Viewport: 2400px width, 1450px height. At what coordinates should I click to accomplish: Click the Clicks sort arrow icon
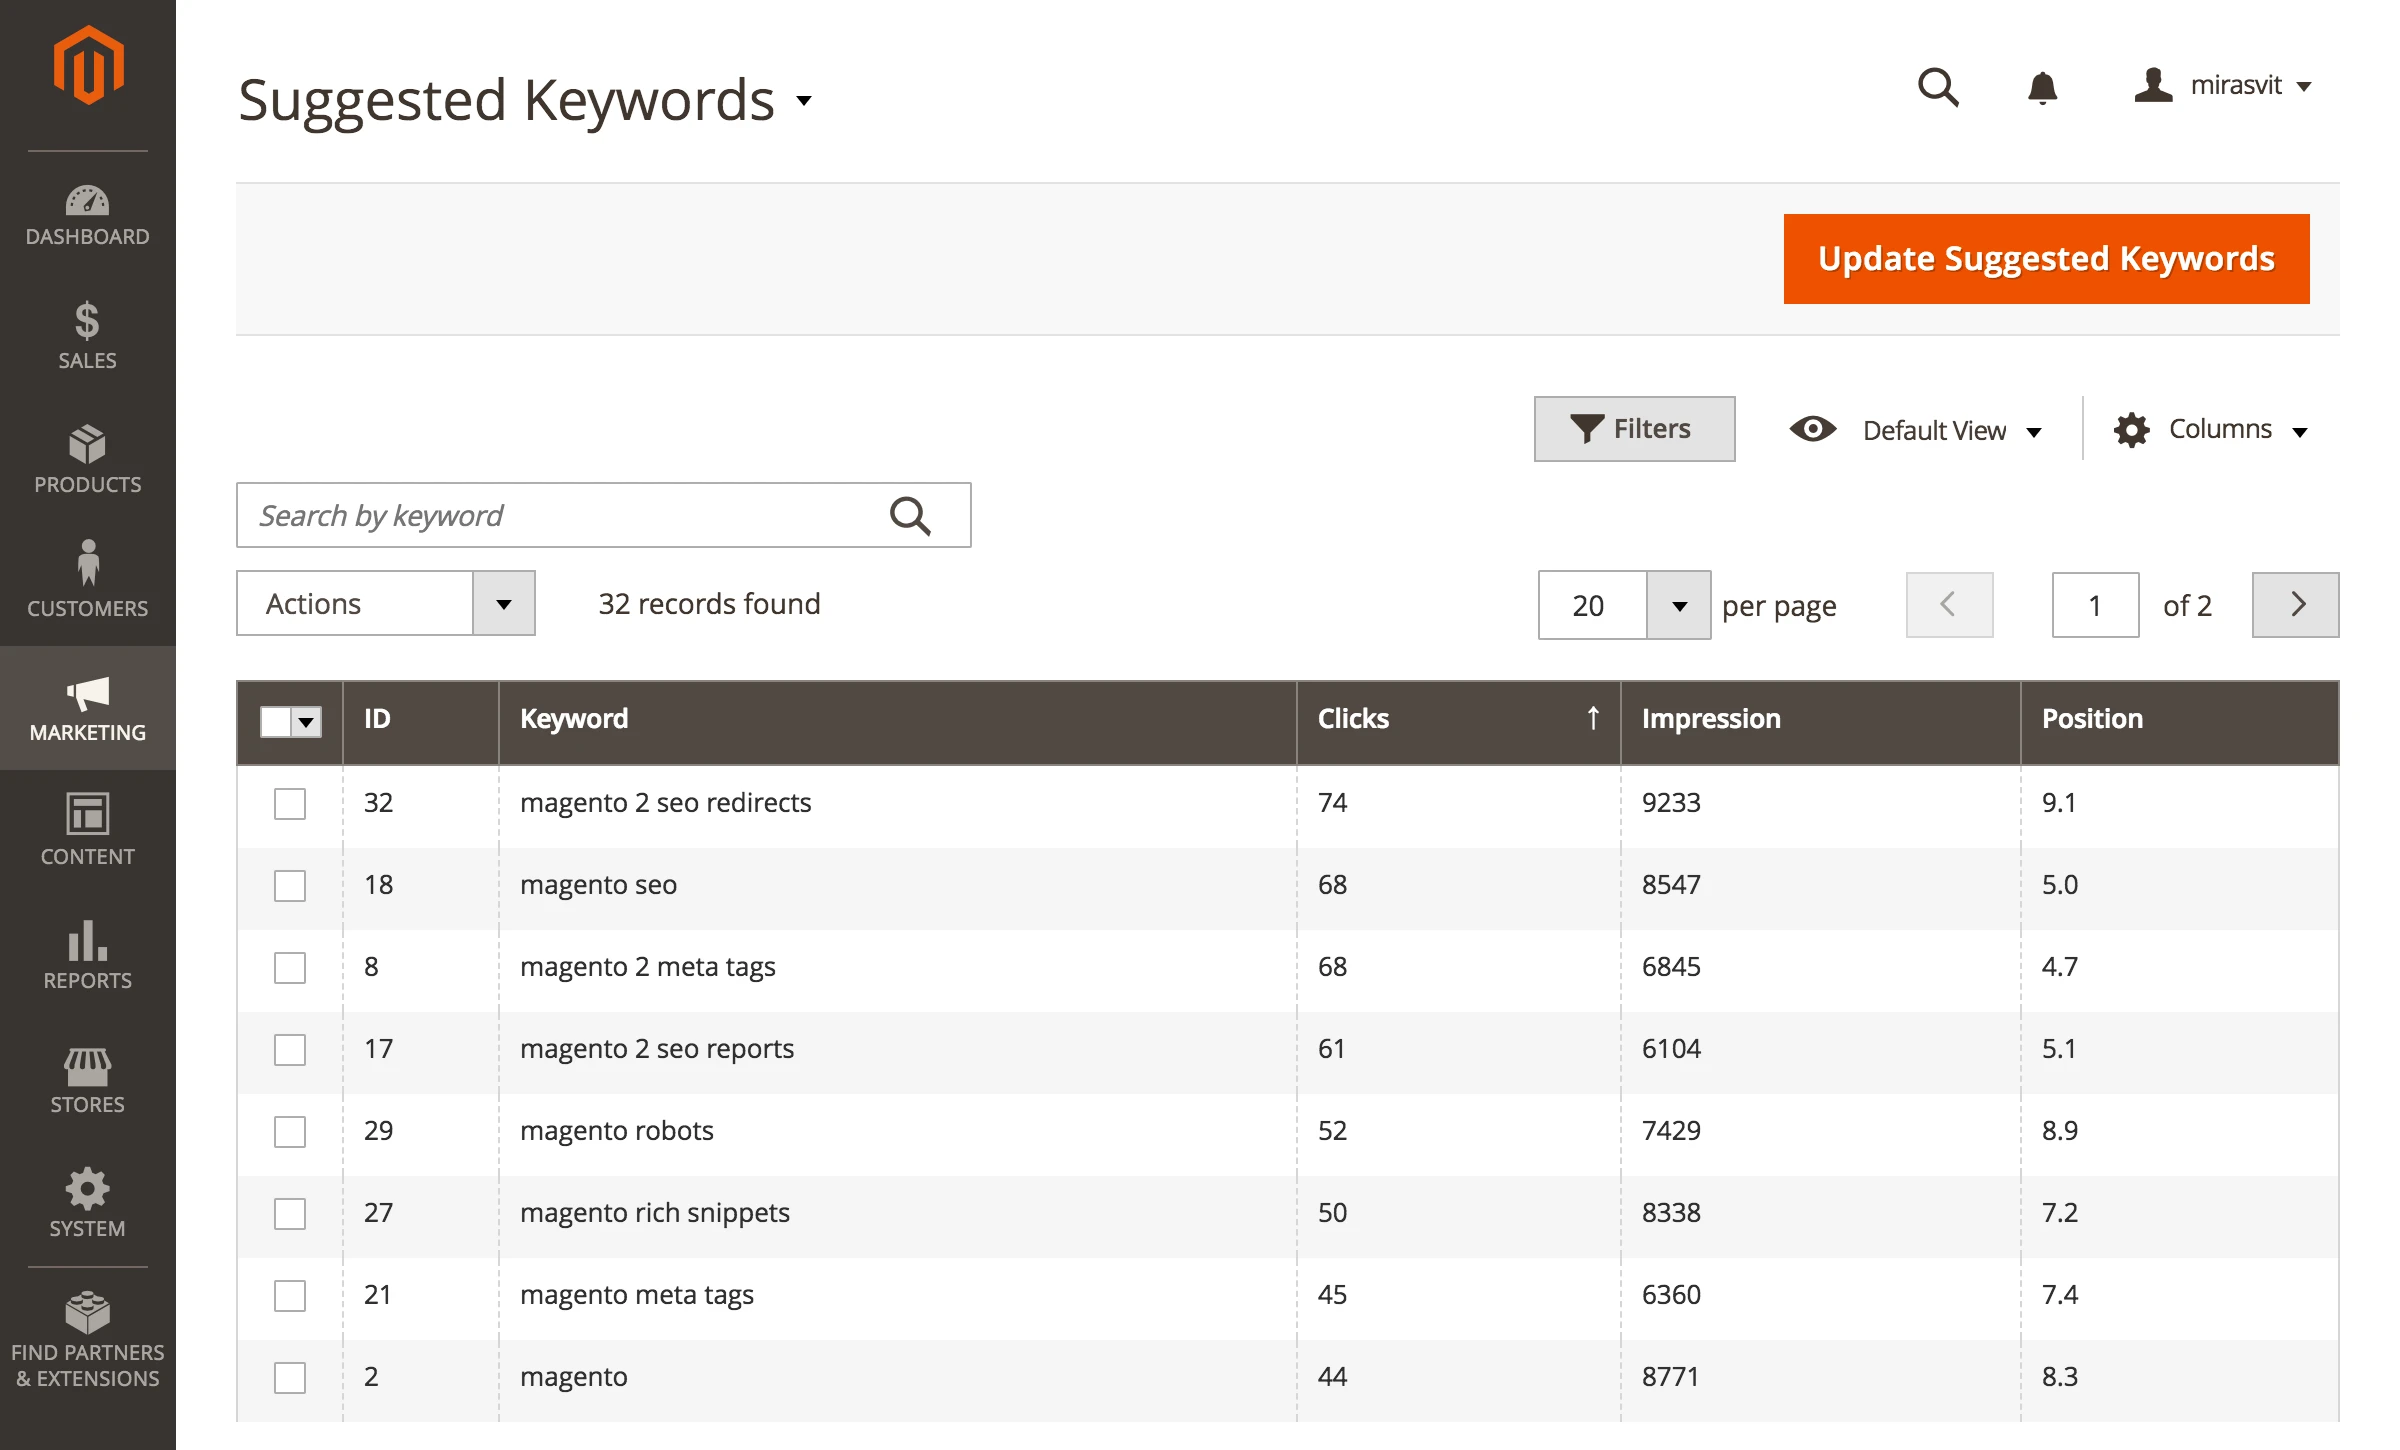point(1593,718)
